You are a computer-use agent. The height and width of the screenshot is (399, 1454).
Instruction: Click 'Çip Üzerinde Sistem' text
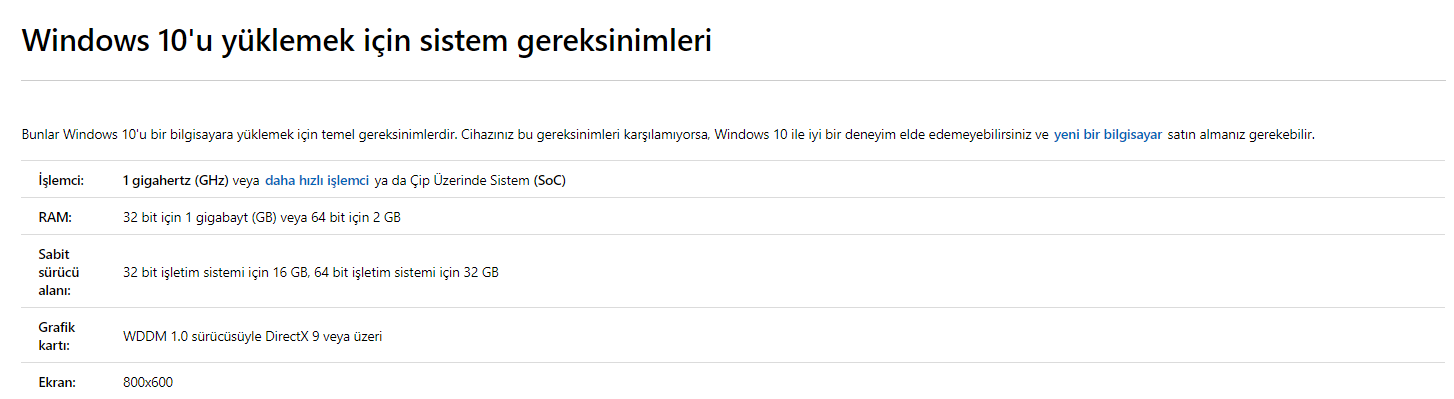[x=468, y=181]
